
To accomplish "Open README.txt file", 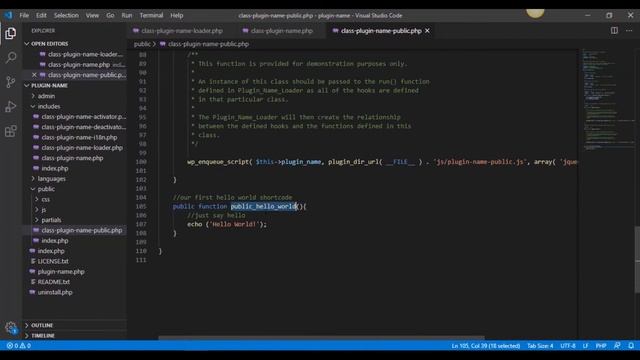I will click(x=53, y=282).
